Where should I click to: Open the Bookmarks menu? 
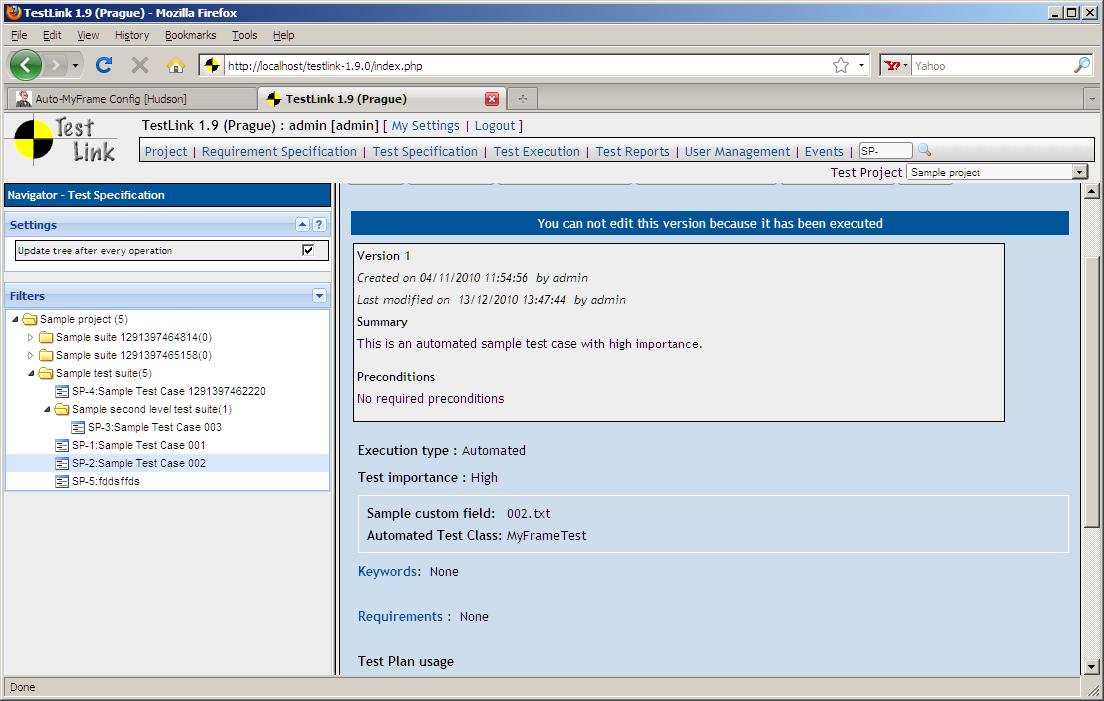coord(189,35)
